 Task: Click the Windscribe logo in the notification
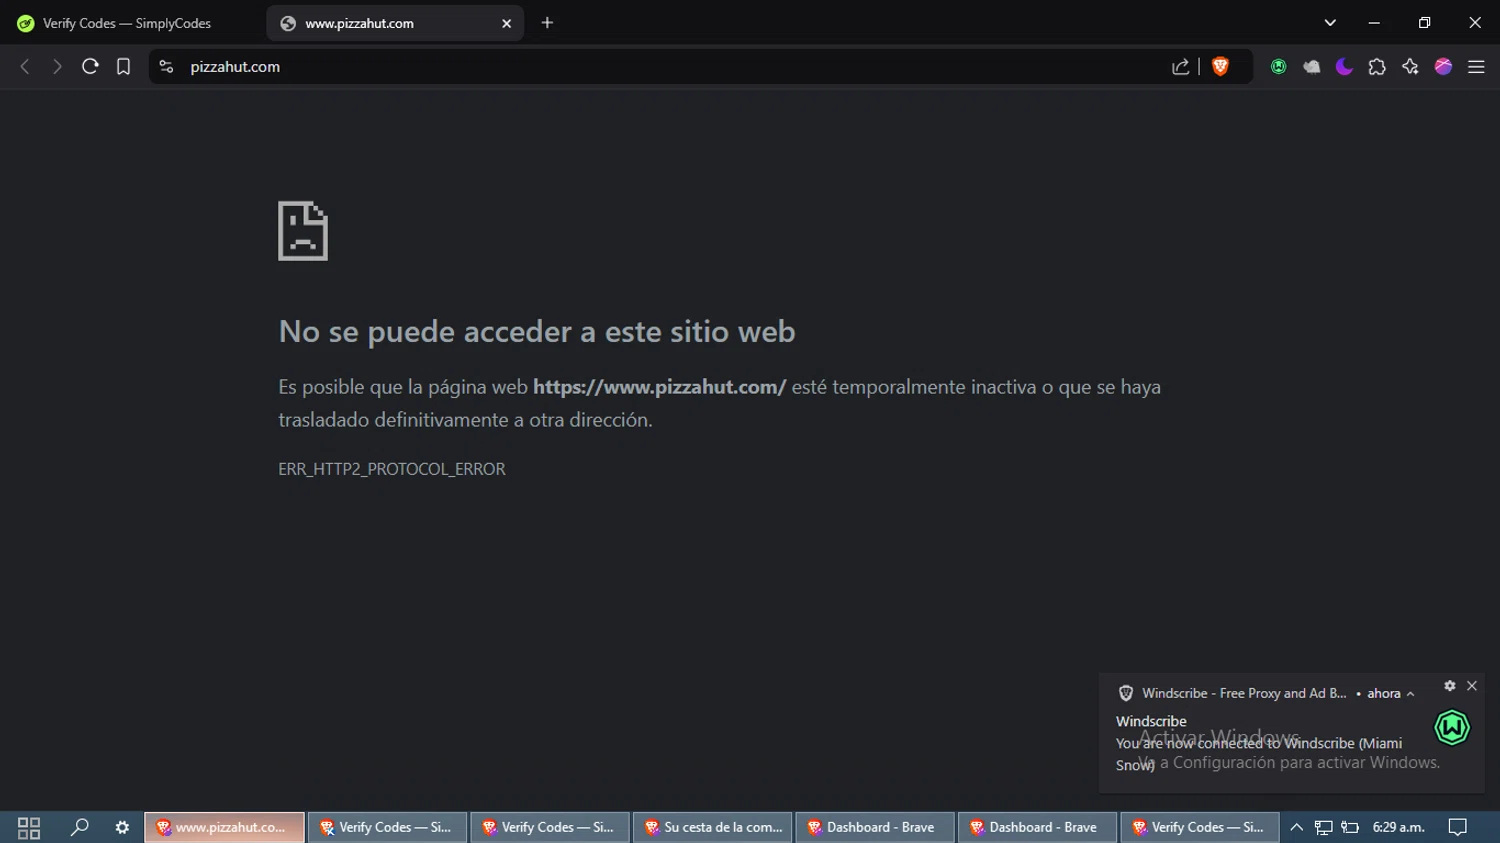tap(1452, 728)
